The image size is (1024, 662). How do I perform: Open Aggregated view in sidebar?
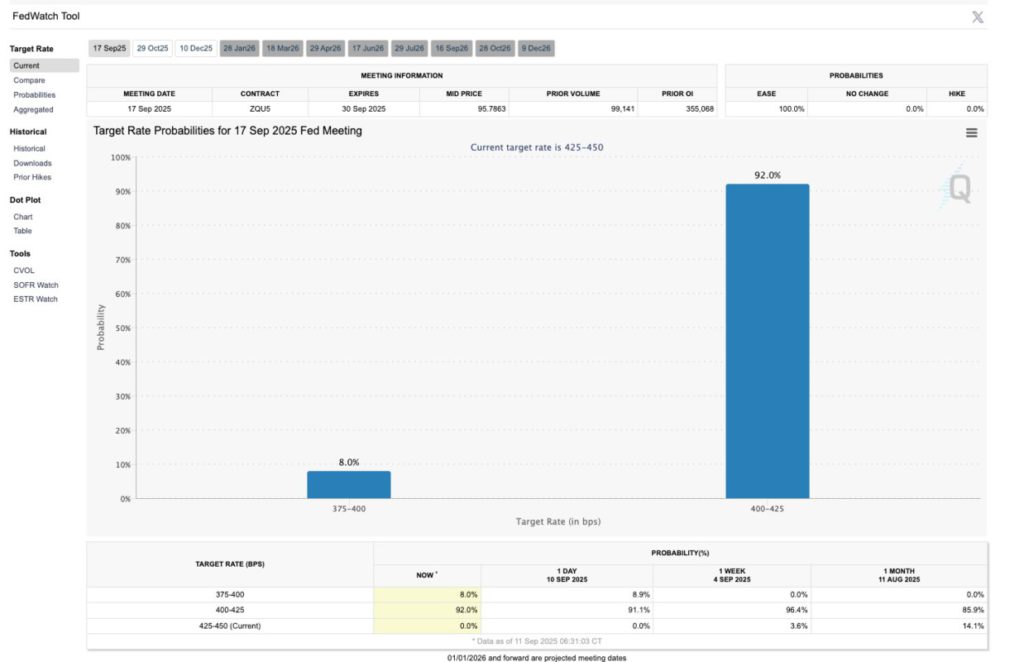coord(33,109)
